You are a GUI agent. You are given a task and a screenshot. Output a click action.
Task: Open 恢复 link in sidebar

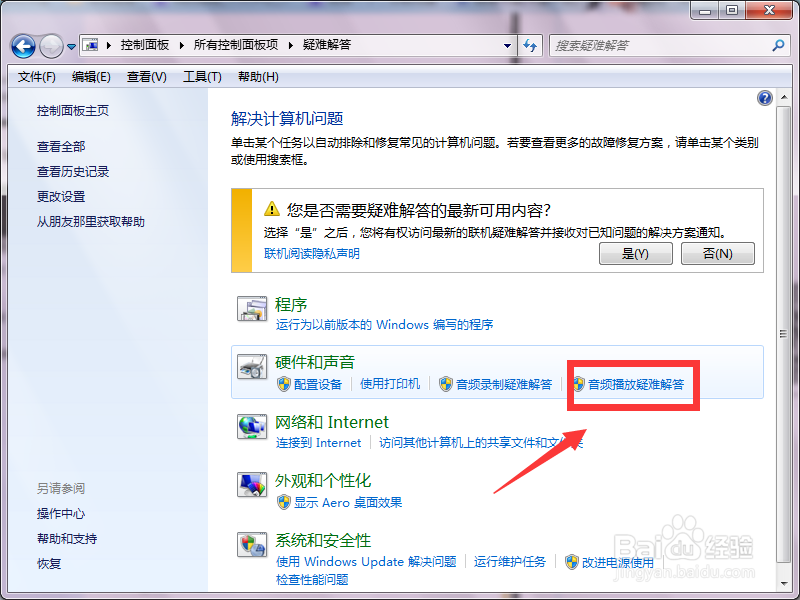pyautogui.click(x=49, y=564)
